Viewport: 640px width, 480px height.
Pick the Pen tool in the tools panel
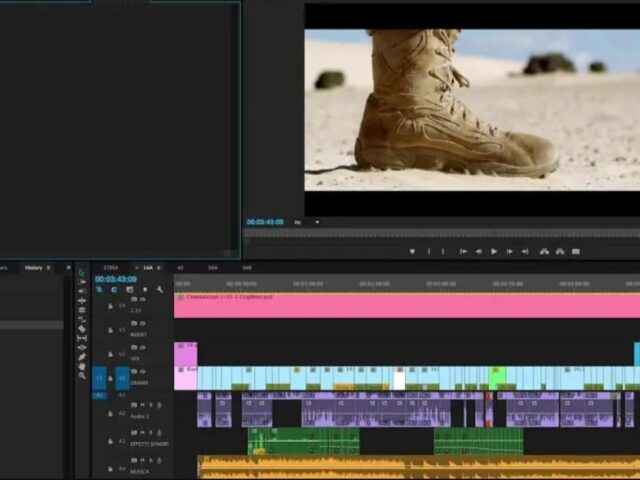[x=82, y=355]
